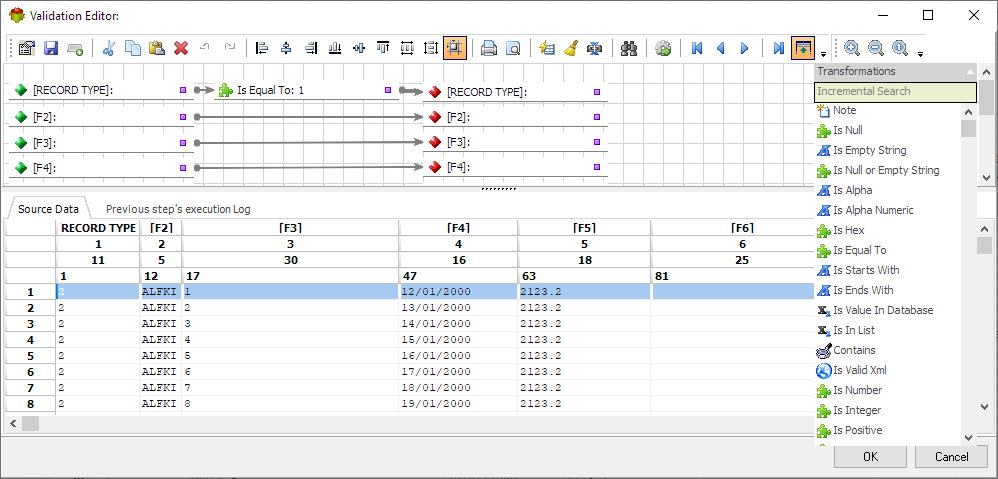
Task: Click the Align Bottom icon
Action: click(335, 48)
